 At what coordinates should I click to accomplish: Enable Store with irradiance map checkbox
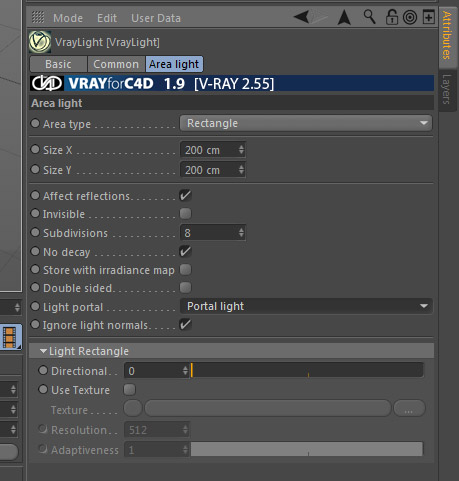[x=185, y=269]
